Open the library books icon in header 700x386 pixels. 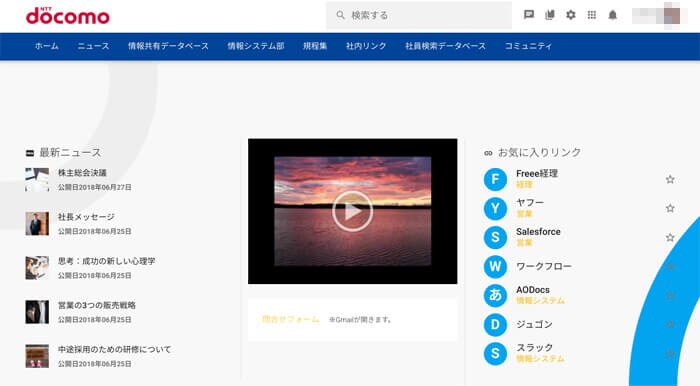click(550, 15)
